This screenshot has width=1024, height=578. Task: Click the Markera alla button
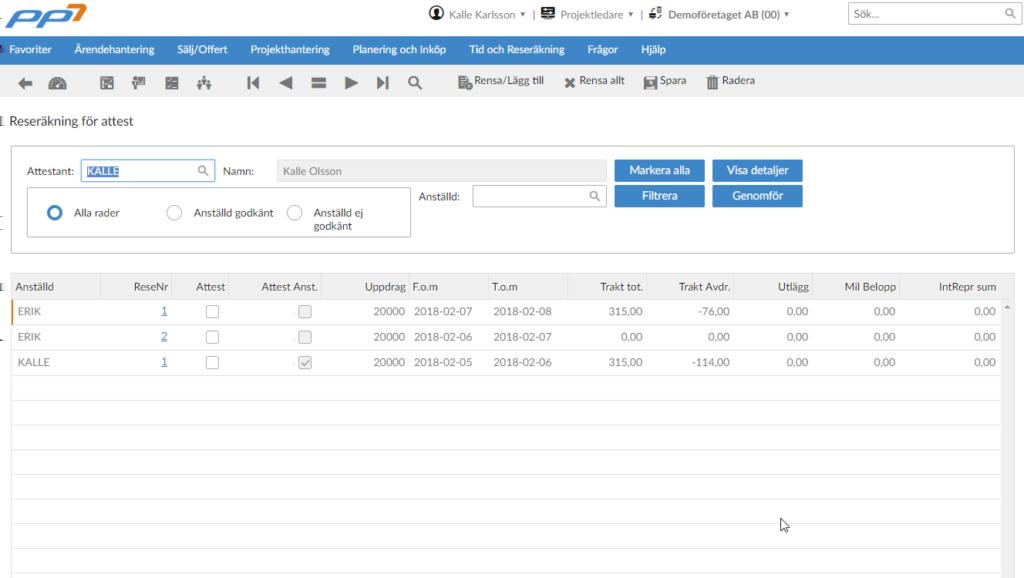click(x=660, y=170)
